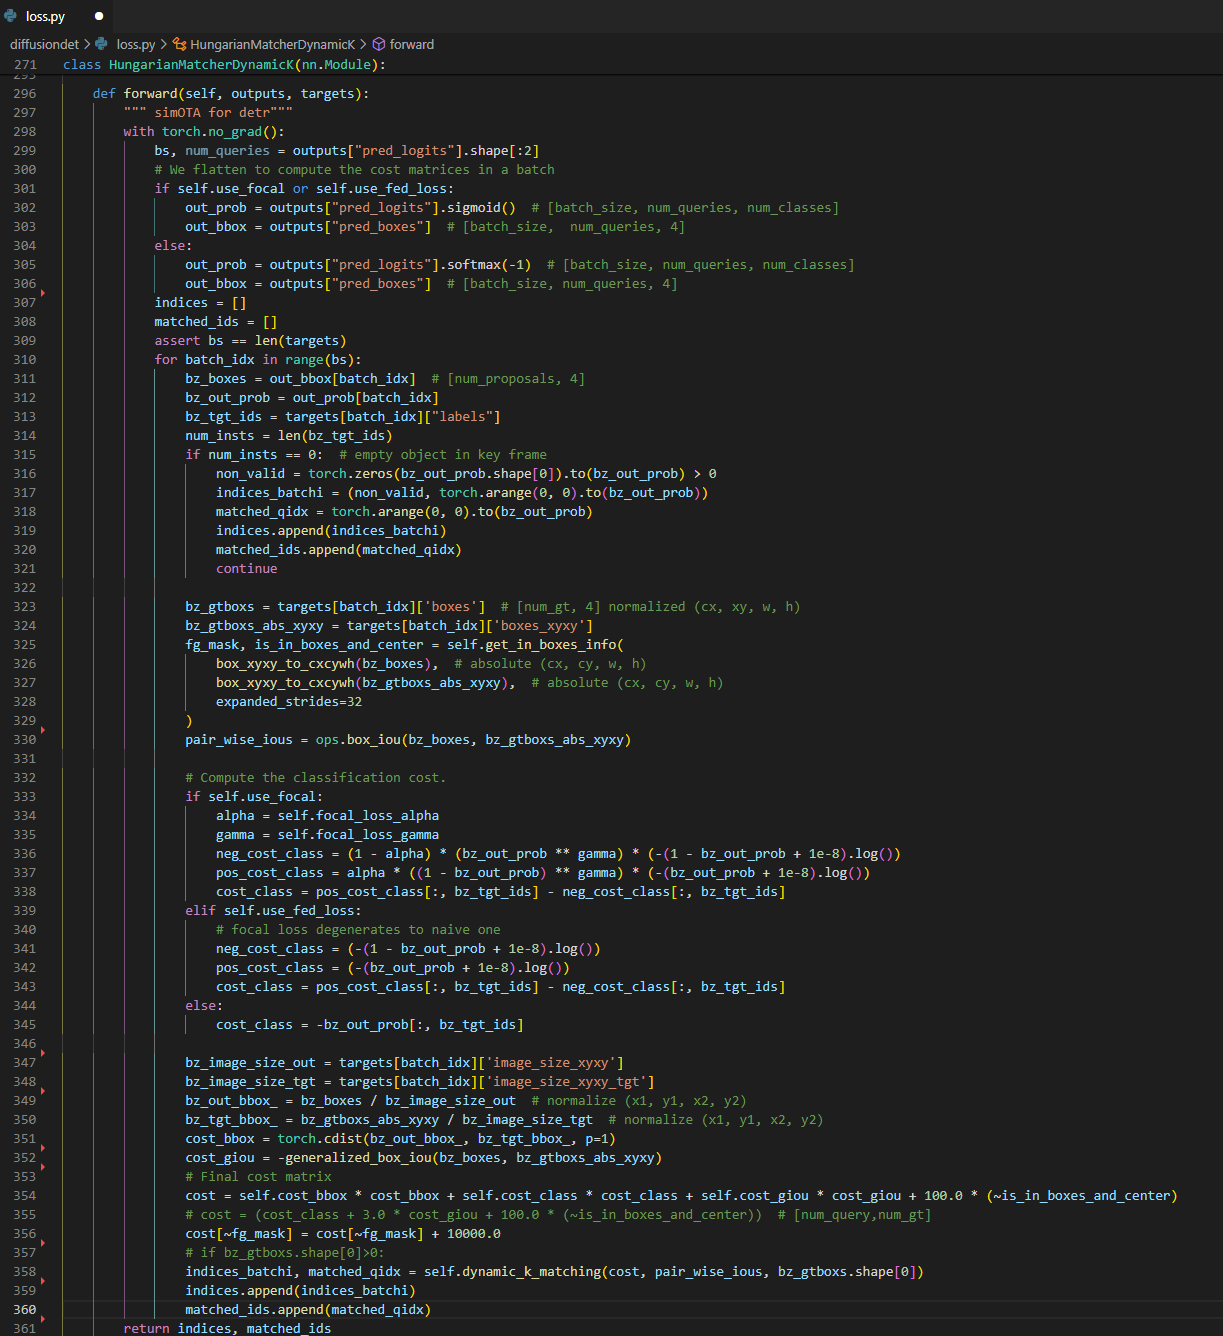Select line 310 by its line number
Viewport: 1223px width, 1336px height.
pyautogui.click(x=25, y=359)
